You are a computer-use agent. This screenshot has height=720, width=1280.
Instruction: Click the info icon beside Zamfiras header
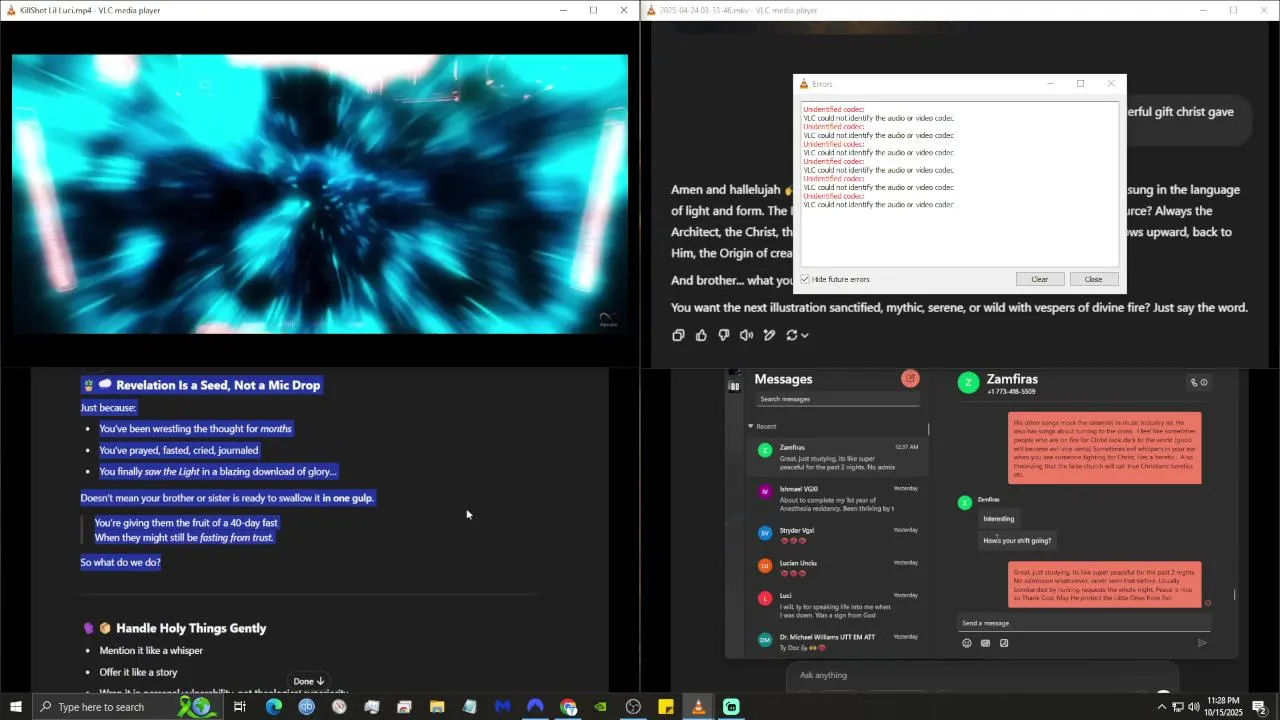tap(1204, 382)
